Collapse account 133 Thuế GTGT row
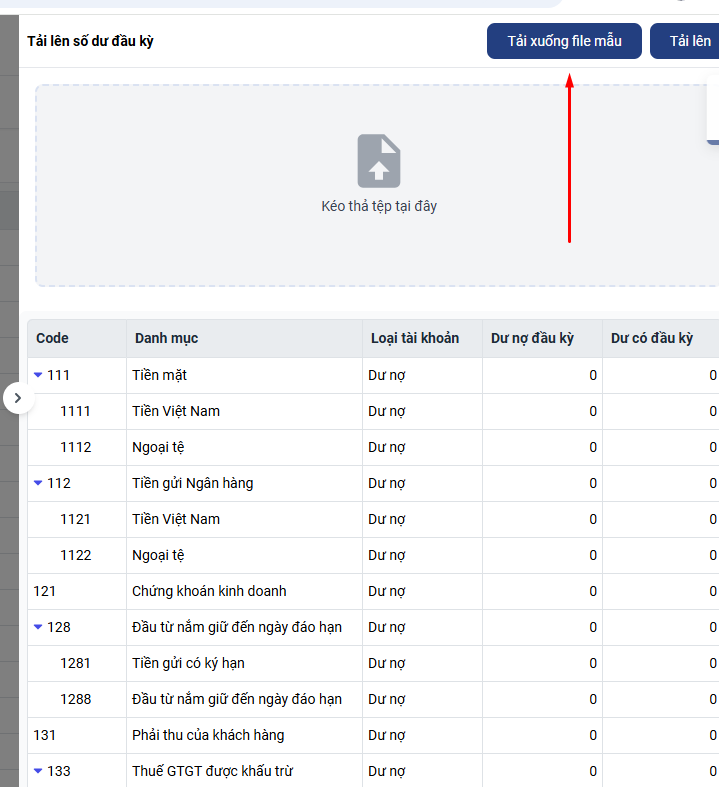Image resolution: width=719 pixels, height=787 pixels. pyautogui.click(x=38, y=771)
